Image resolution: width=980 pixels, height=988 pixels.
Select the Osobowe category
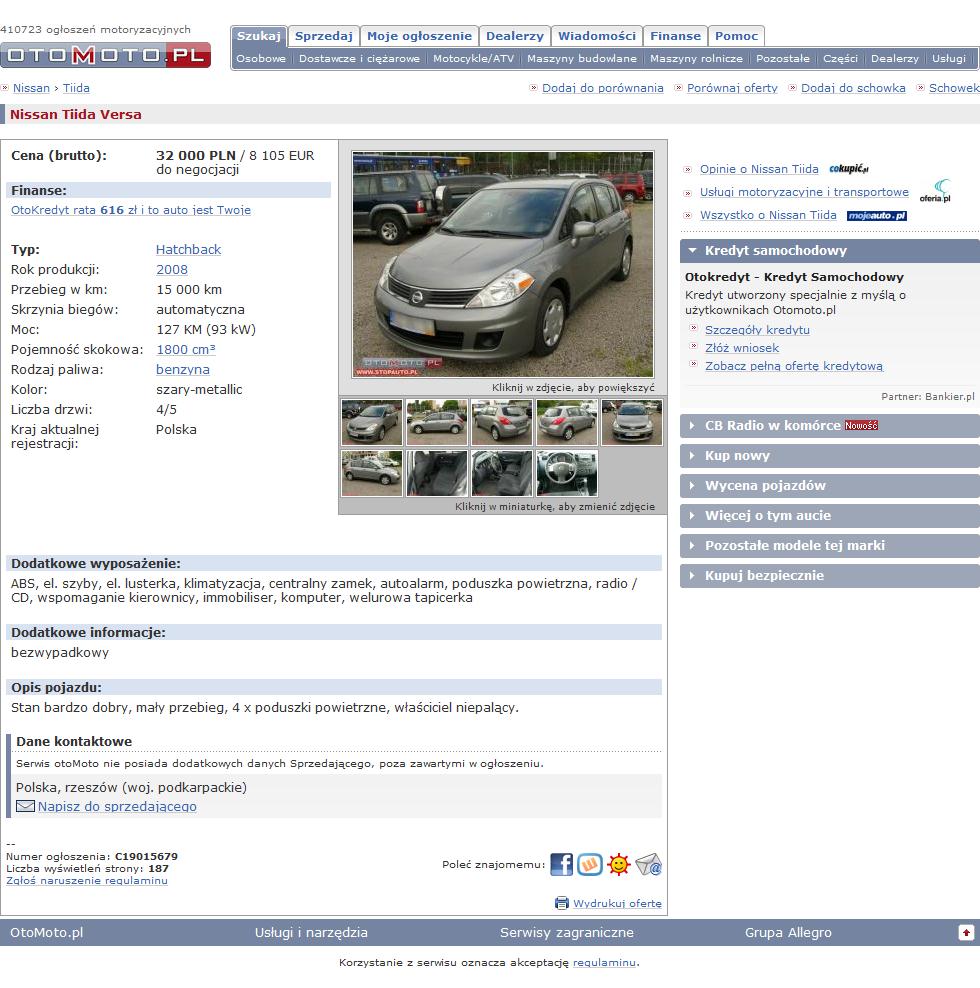click(x=261, y=59)
